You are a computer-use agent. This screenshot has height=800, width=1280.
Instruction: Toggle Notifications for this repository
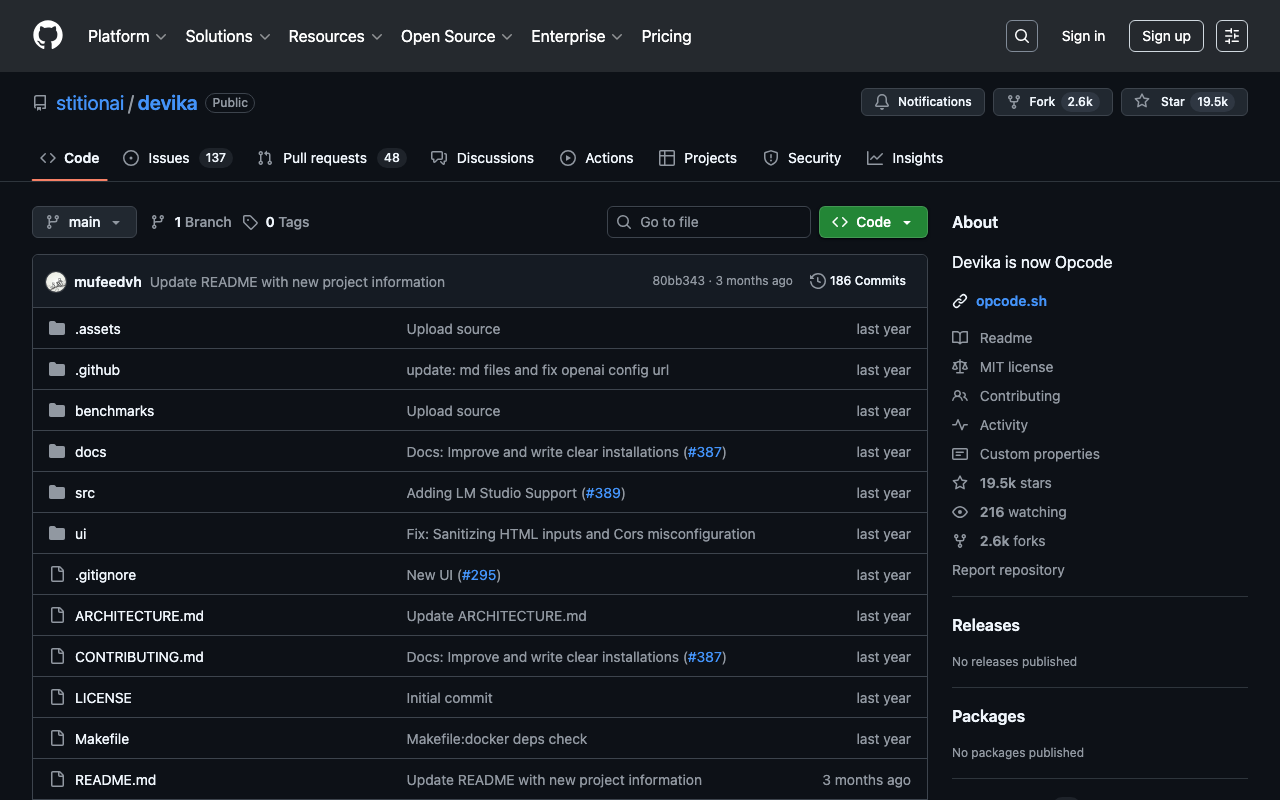[x=922, y=102]
